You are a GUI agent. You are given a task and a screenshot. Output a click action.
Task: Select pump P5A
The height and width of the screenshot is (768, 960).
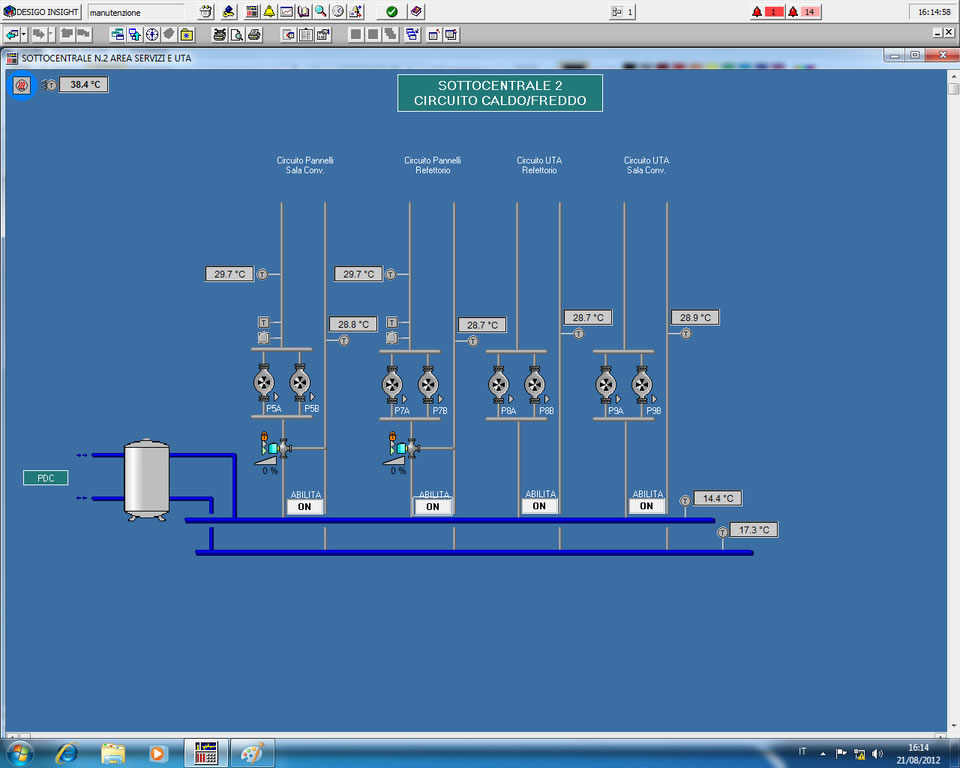(264, 383)
